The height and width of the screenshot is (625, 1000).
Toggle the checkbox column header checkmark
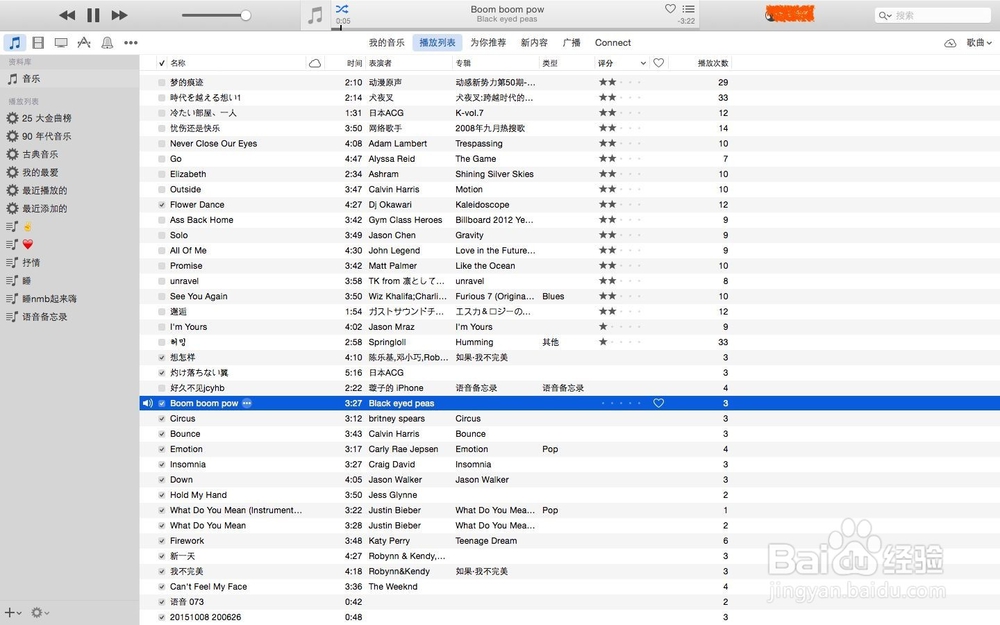162,63
